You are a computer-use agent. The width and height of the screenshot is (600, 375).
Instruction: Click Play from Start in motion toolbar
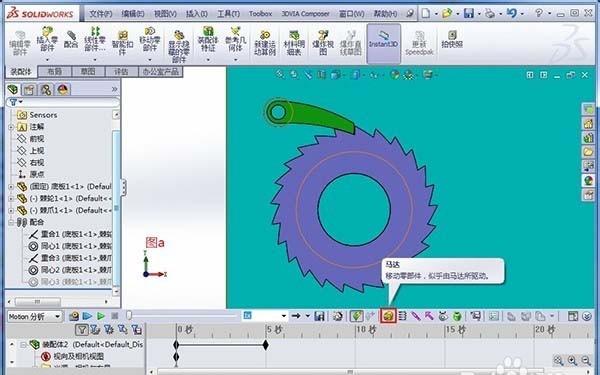[87, 316]
